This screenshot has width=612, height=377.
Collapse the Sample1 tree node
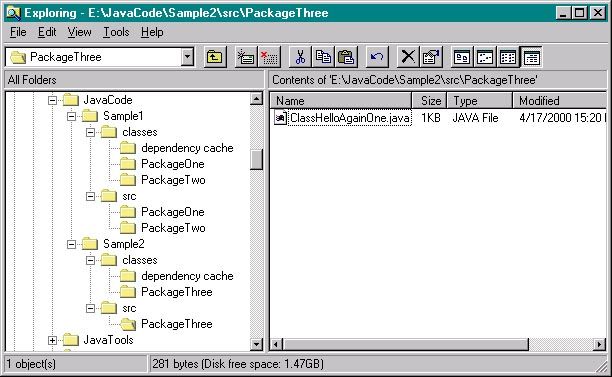pyautogui.click(x=71, y=116)
